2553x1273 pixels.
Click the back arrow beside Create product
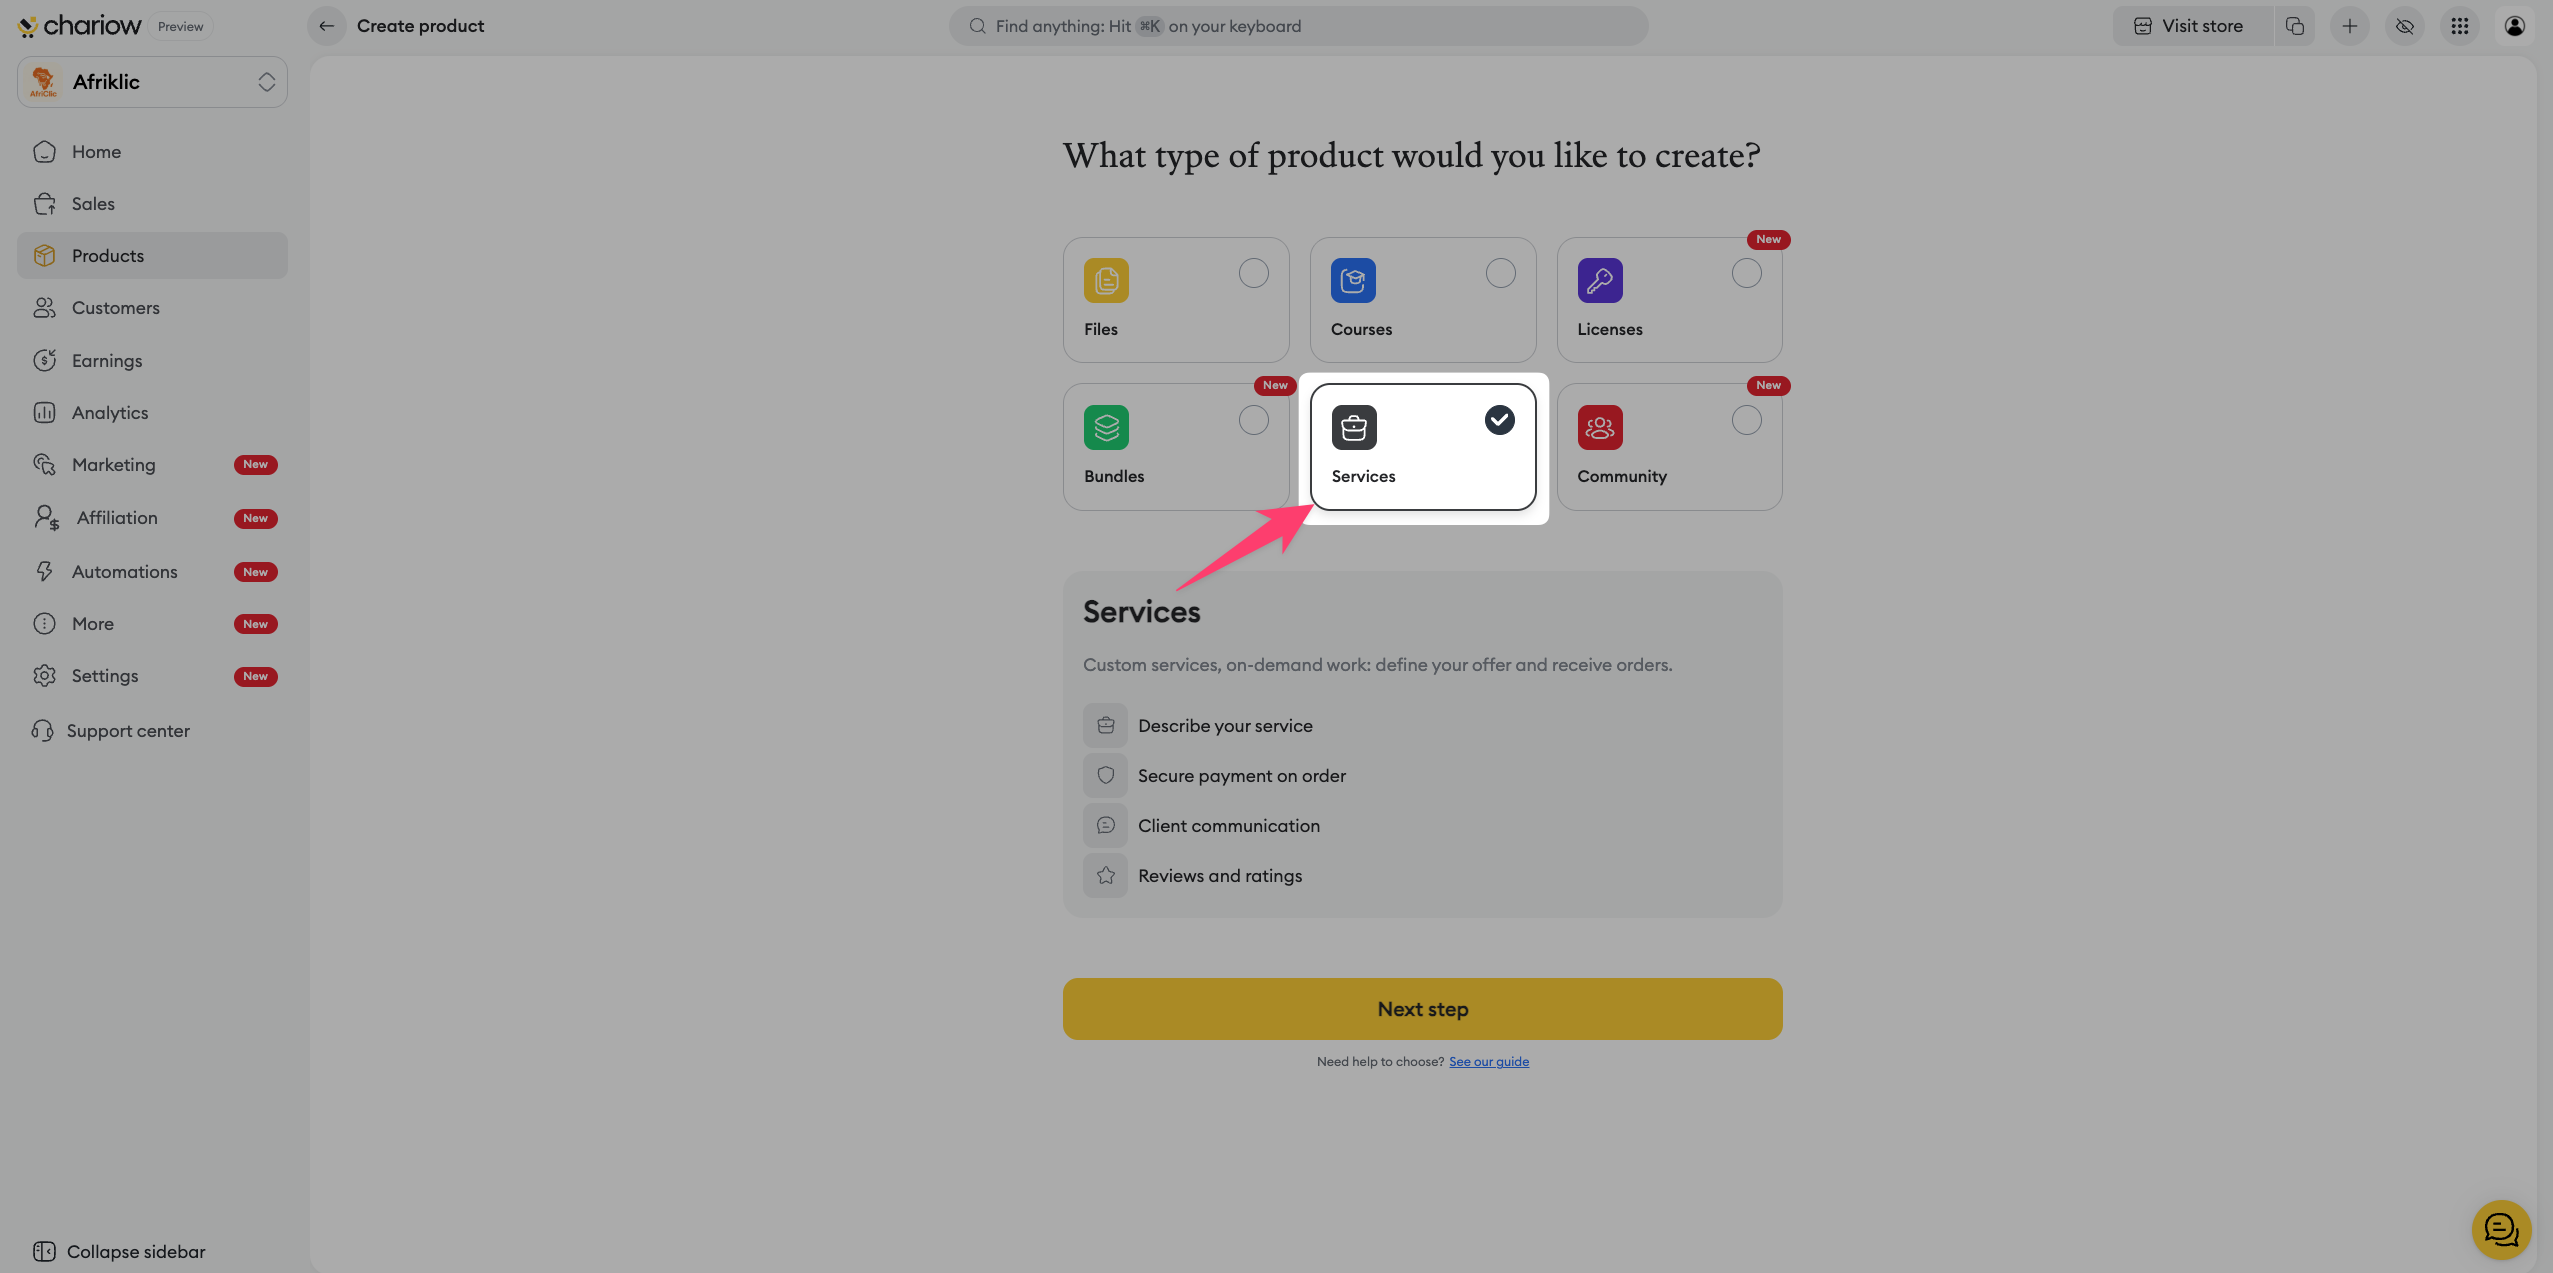tap(326, 26)
